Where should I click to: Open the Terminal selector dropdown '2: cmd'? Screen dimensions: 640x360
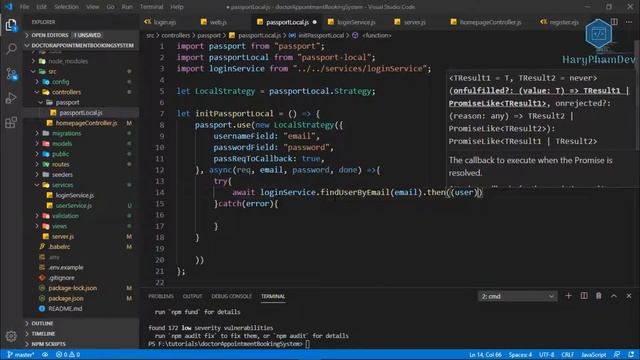point(517,296)
